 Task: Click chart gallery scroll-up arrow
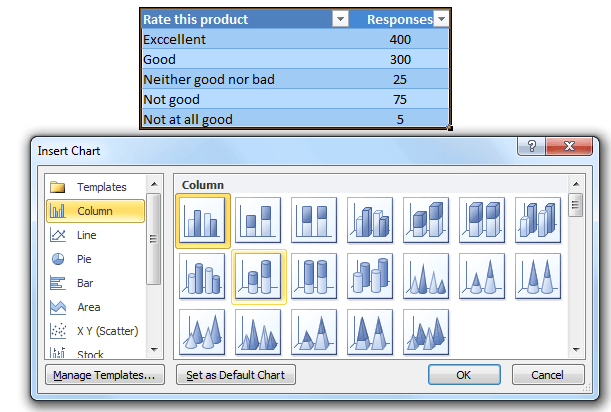click(x=576, y=184)
